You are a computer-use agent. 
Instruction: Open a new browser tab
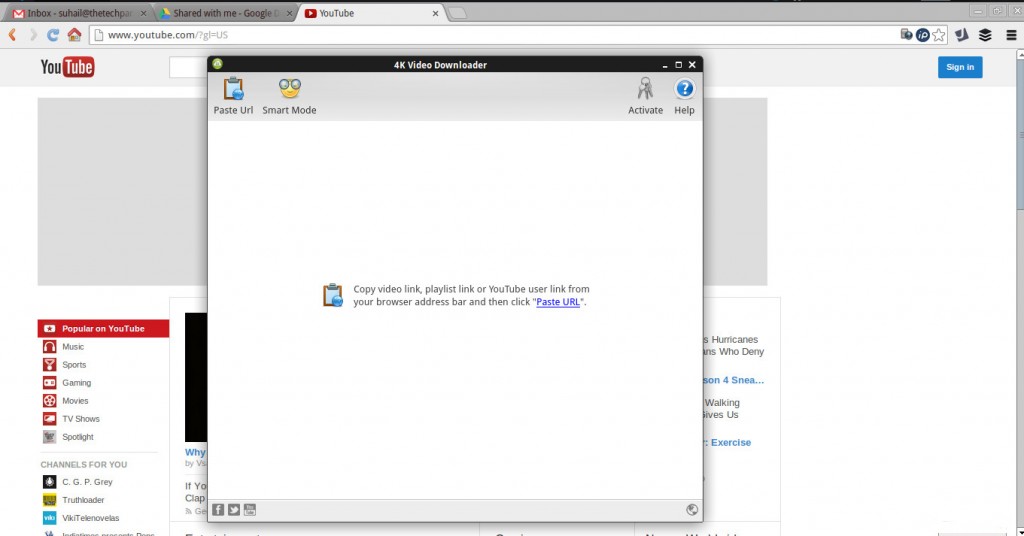coord(458,13)
